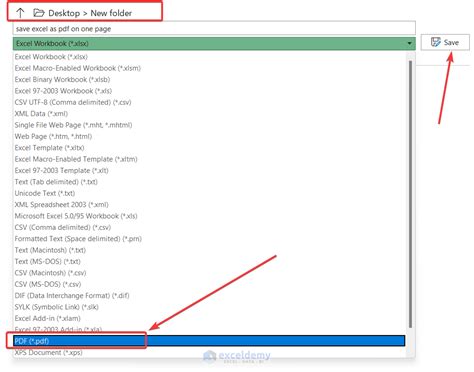
Task: Choose DIF (Data Interchange Format) (*.dif)
Action: point(72,295)
